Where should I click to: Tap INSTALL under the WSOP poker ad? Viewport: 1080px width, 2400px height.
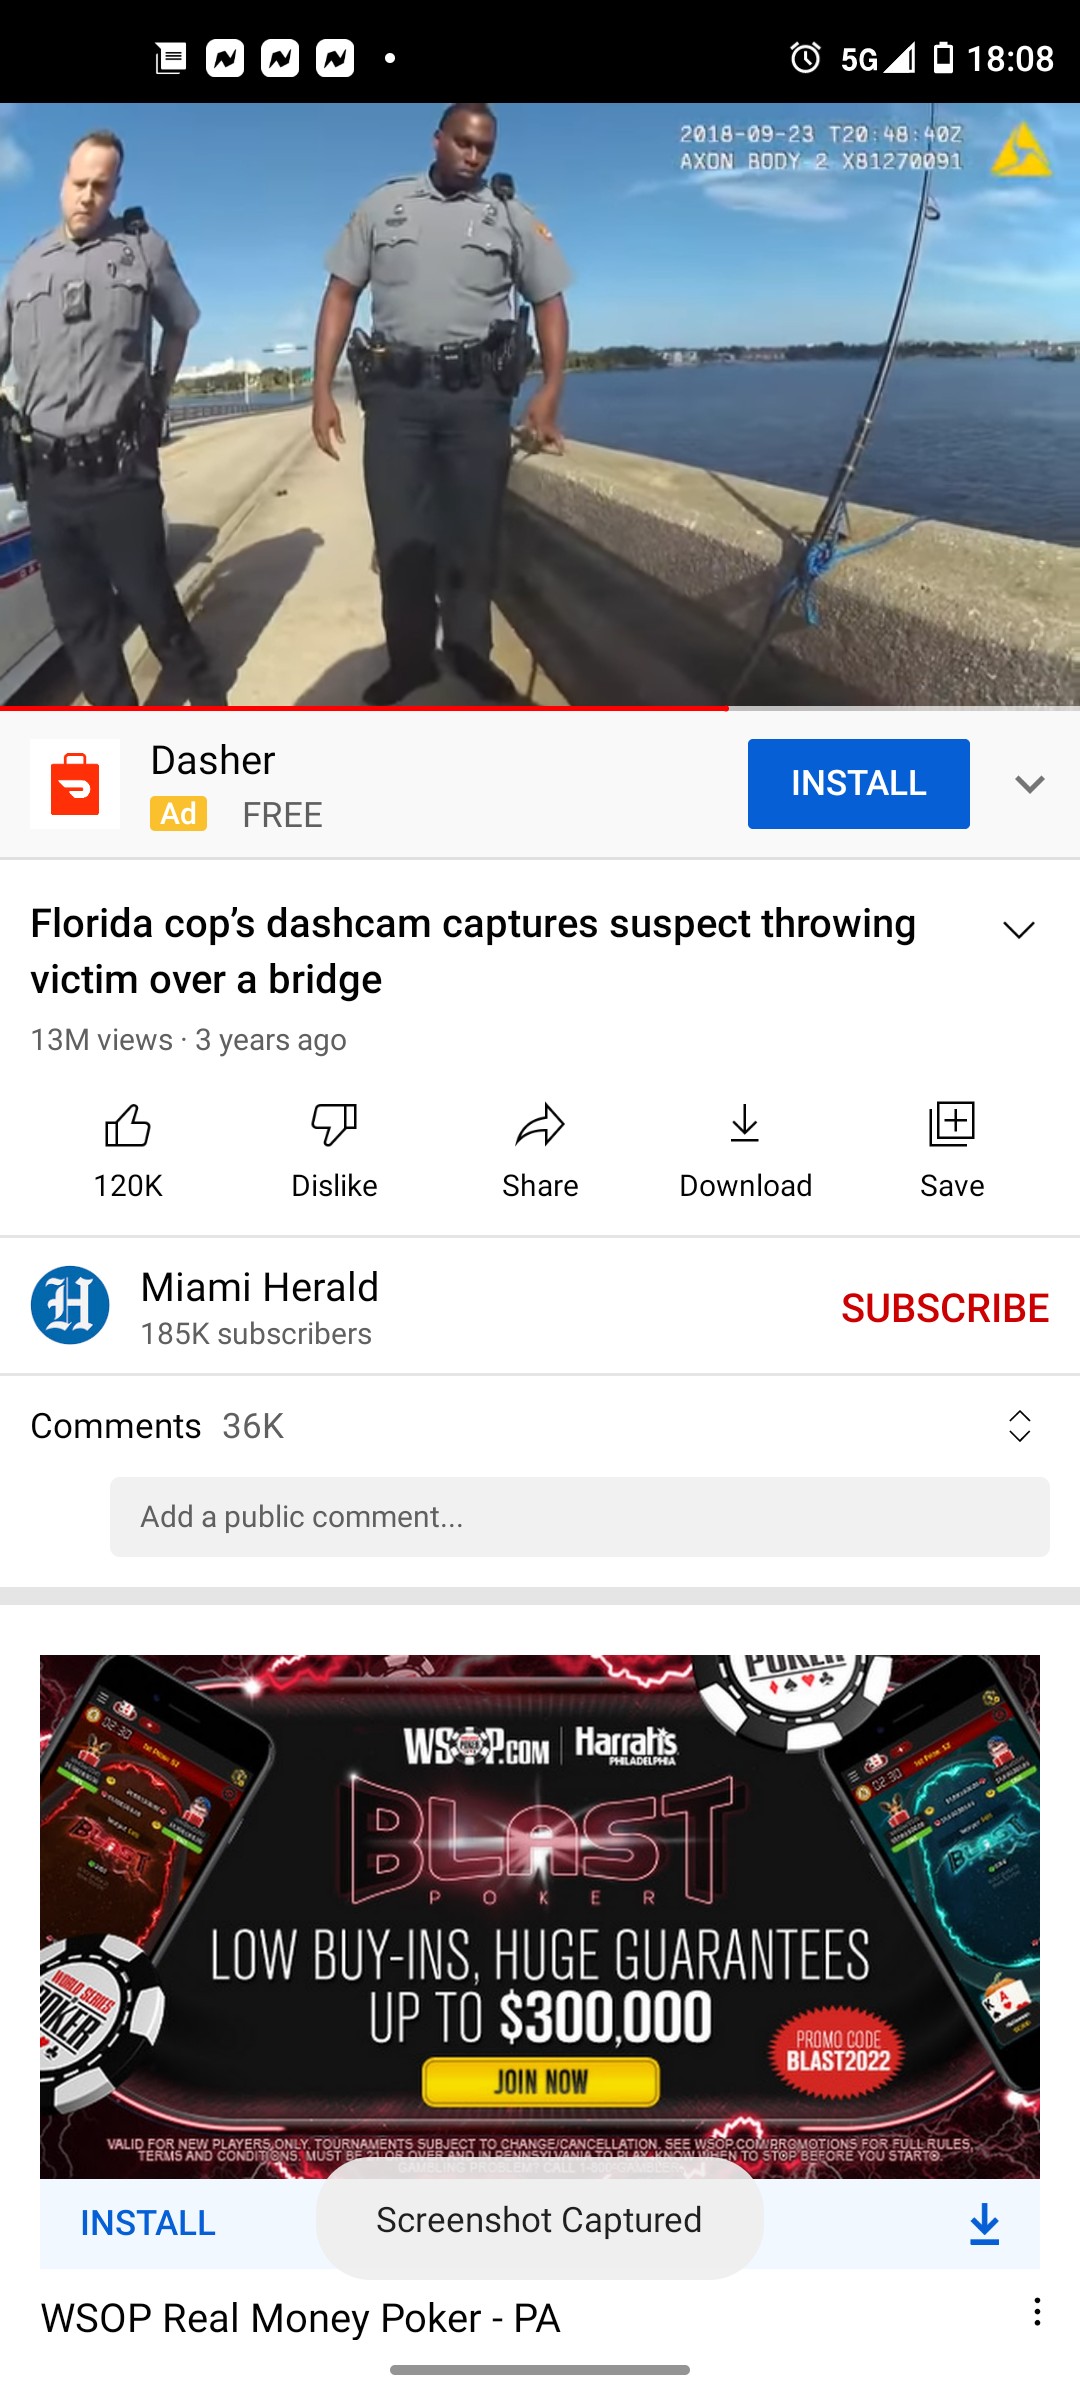pyautogui.click(x=148, y=2223)
